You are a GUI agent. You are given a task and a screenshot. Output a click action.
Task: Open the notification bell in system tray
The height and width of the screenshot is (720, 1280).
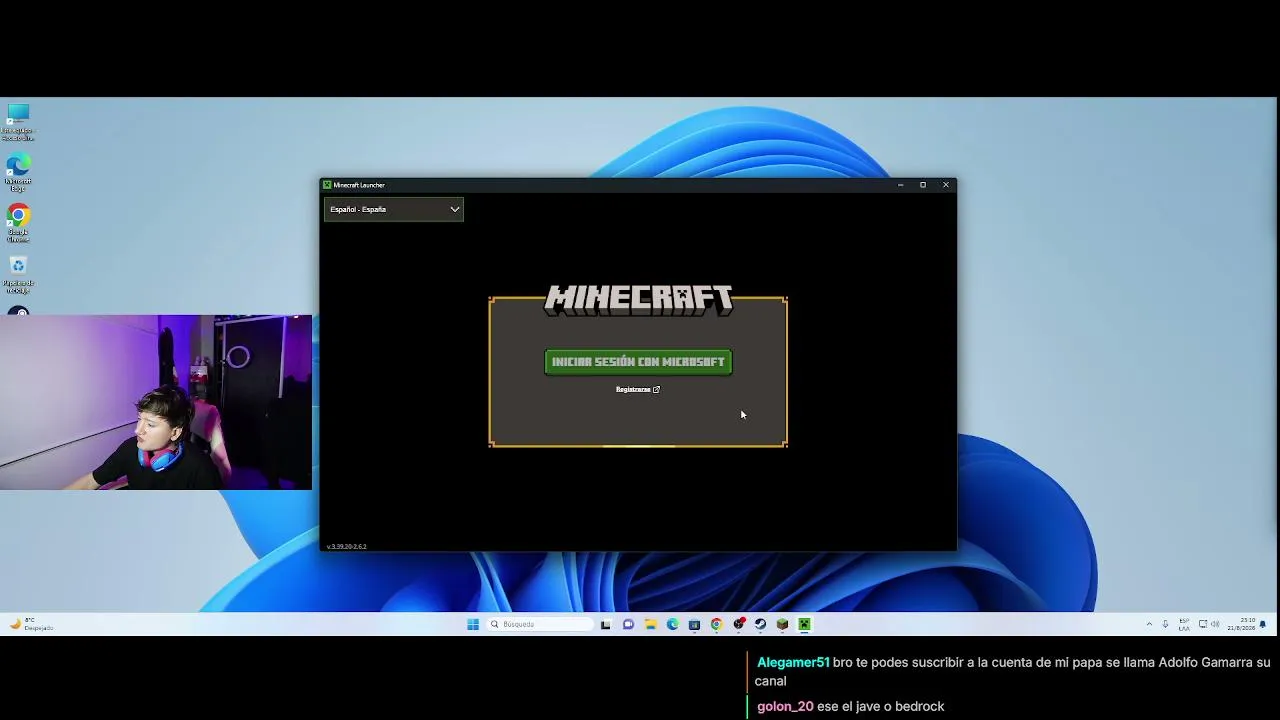pyautogui.click(x=1263, y=624)
